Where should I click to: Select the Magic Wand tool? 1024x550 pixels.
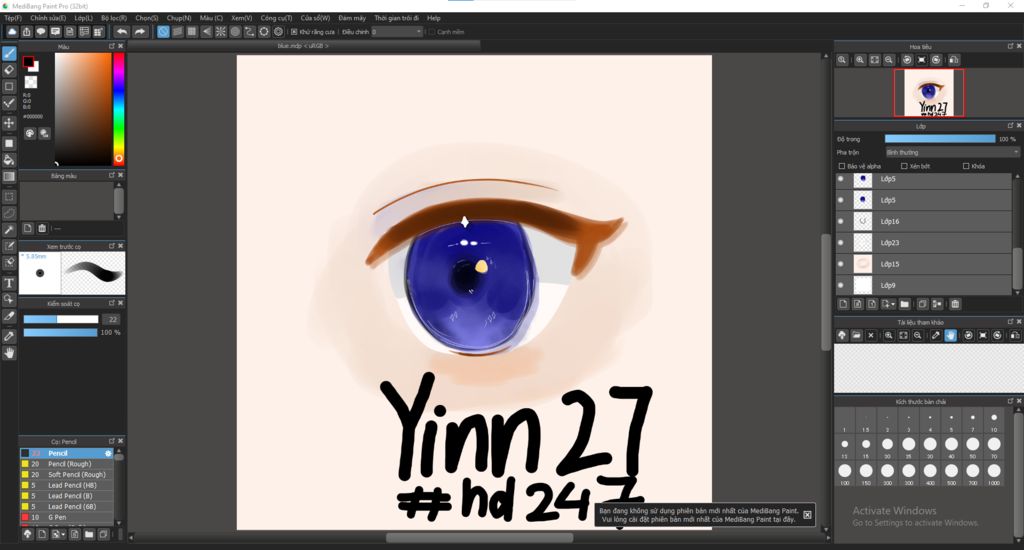tap(9, 230)
